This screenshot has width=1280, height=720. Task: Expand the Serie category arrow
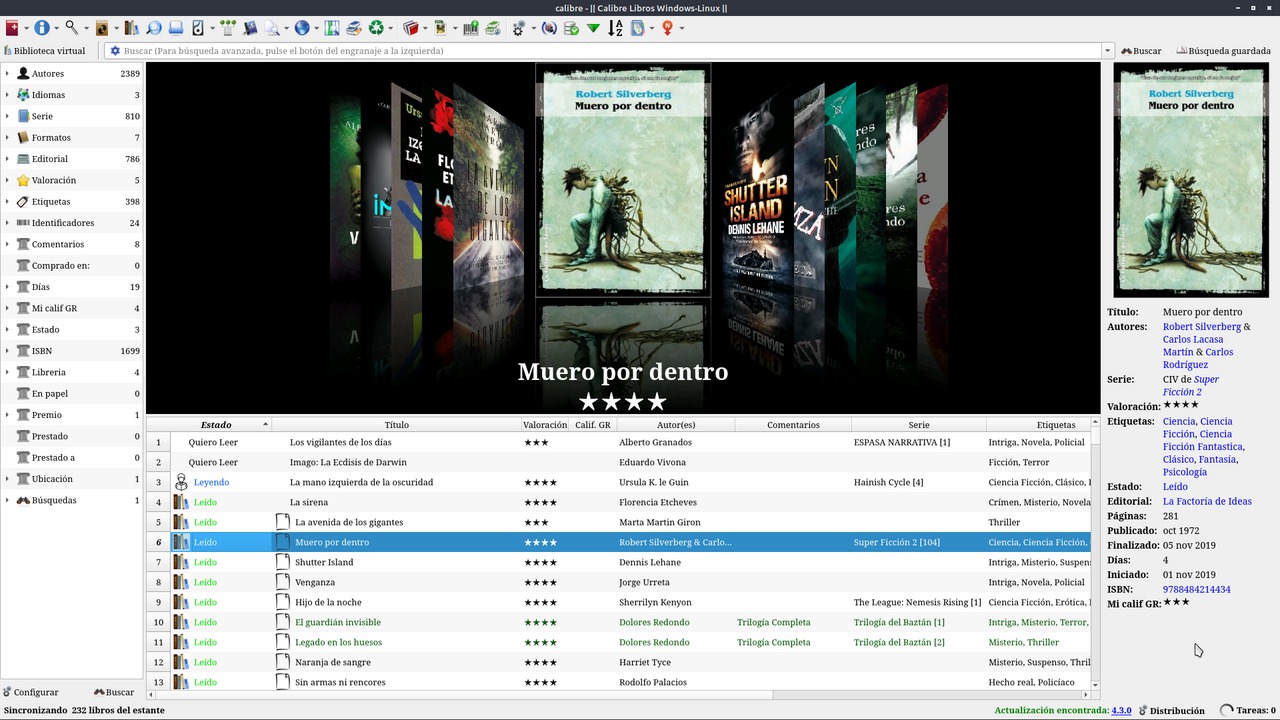click(7, 116)
